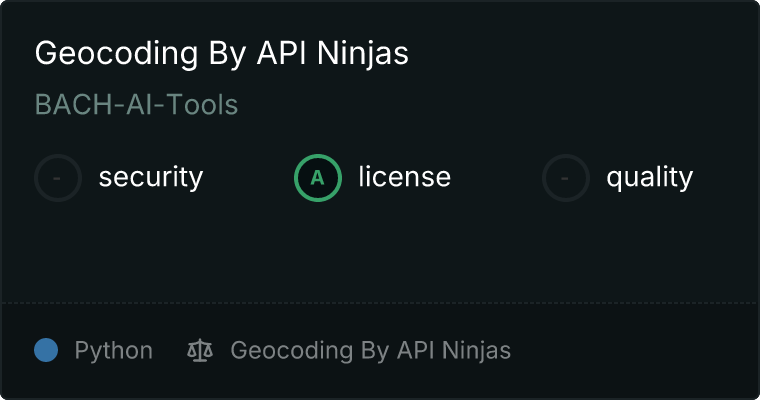Screen dimensions: 760x400
Task: Click the quality grade badge circle
Action: 566,178
